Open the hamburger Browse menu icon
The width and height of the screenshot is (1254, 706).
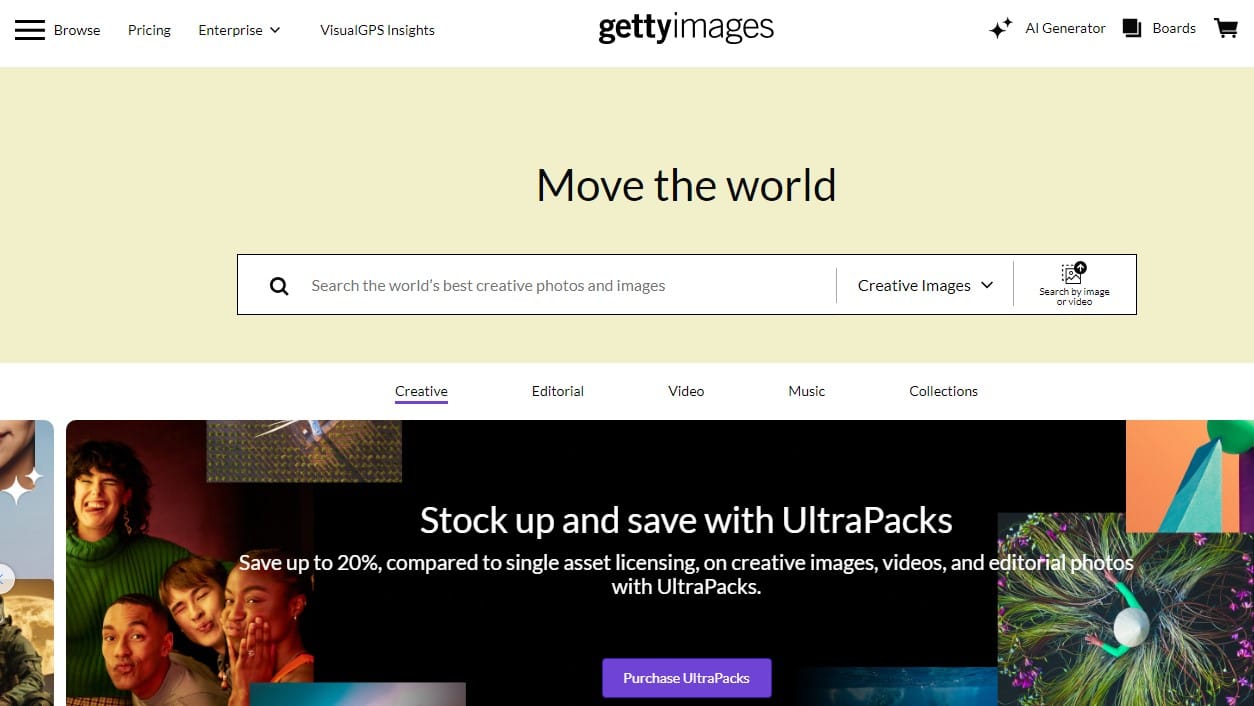click(30, 30)
